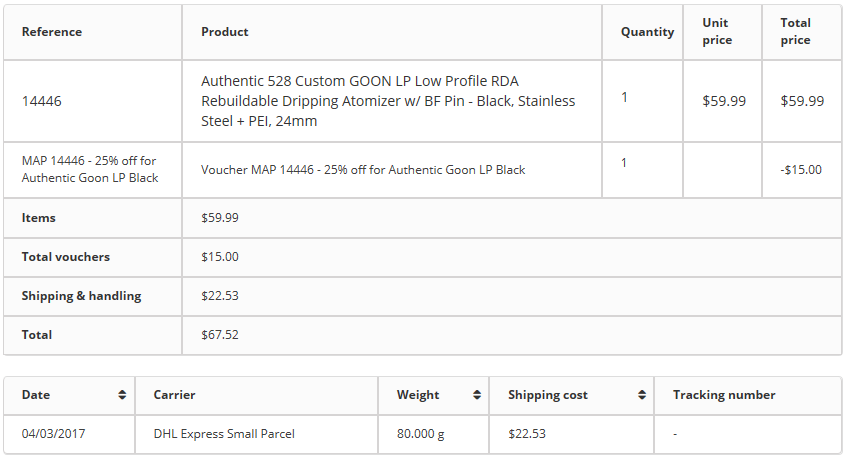This screenshot has height=460, width=849.
Task: Click the Unit price column header
Action: coord(717,32)
